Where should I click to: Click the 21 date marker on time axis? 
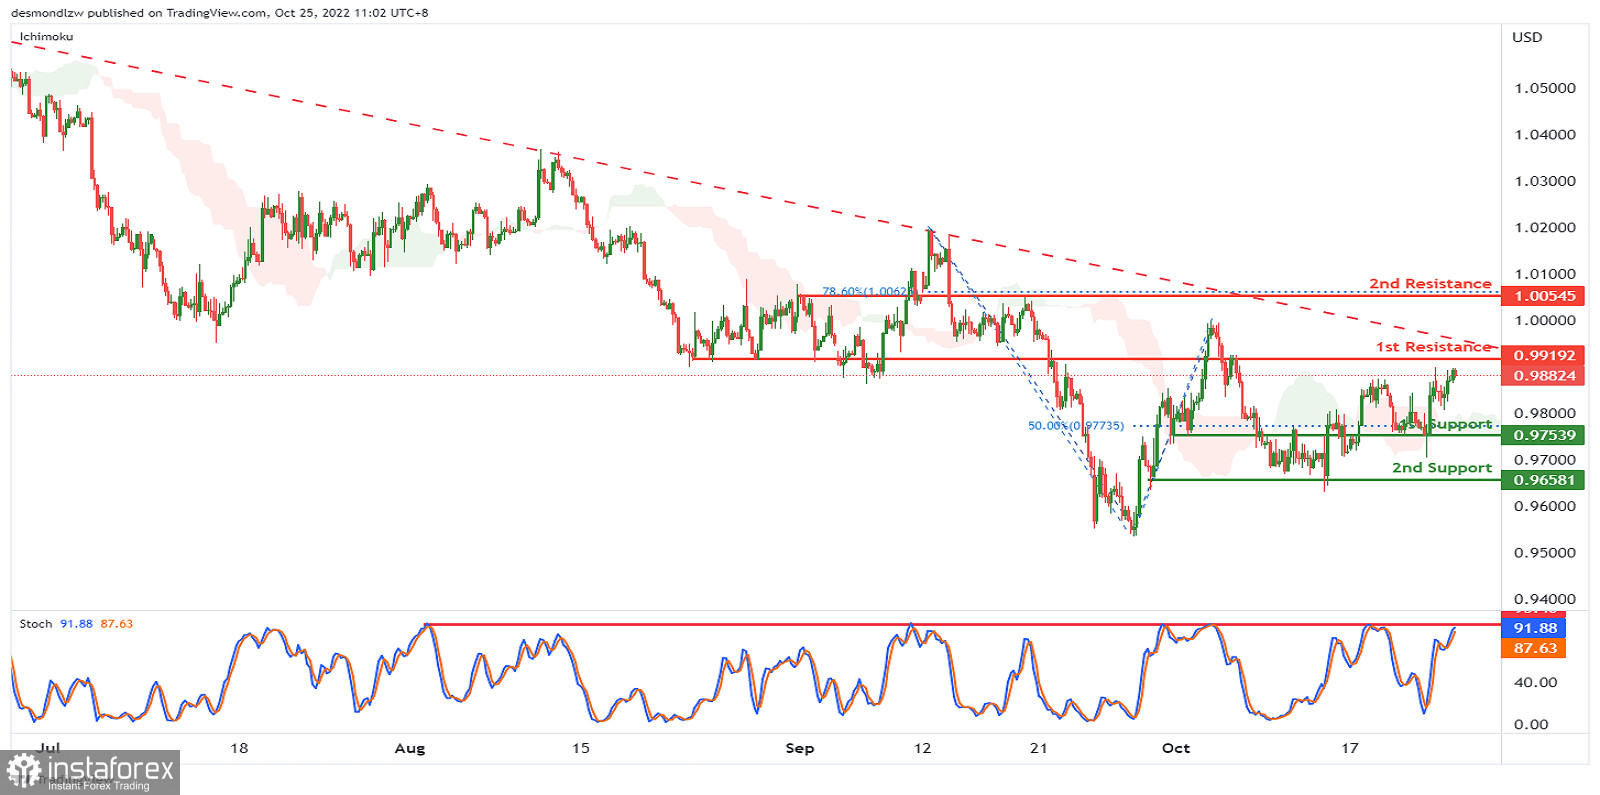click(x=1039, y=748)
